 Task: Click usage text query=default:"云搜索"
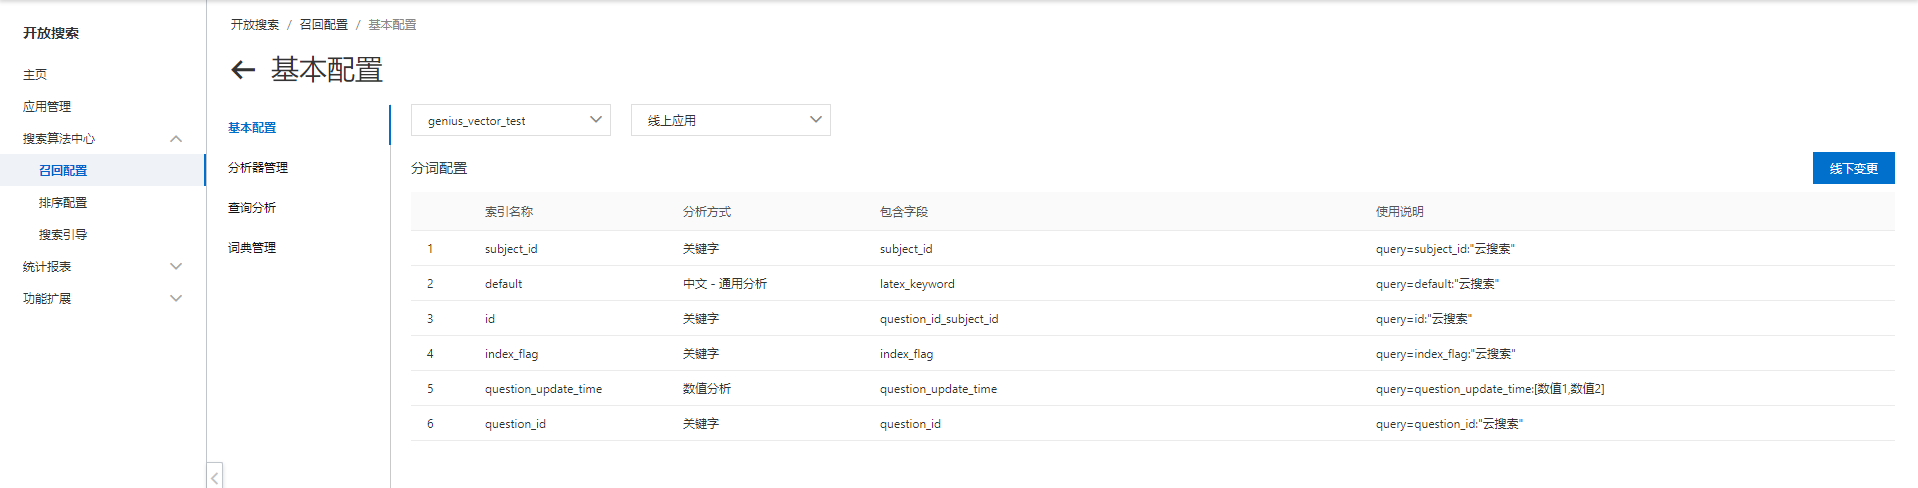(x=1437, y=283)
